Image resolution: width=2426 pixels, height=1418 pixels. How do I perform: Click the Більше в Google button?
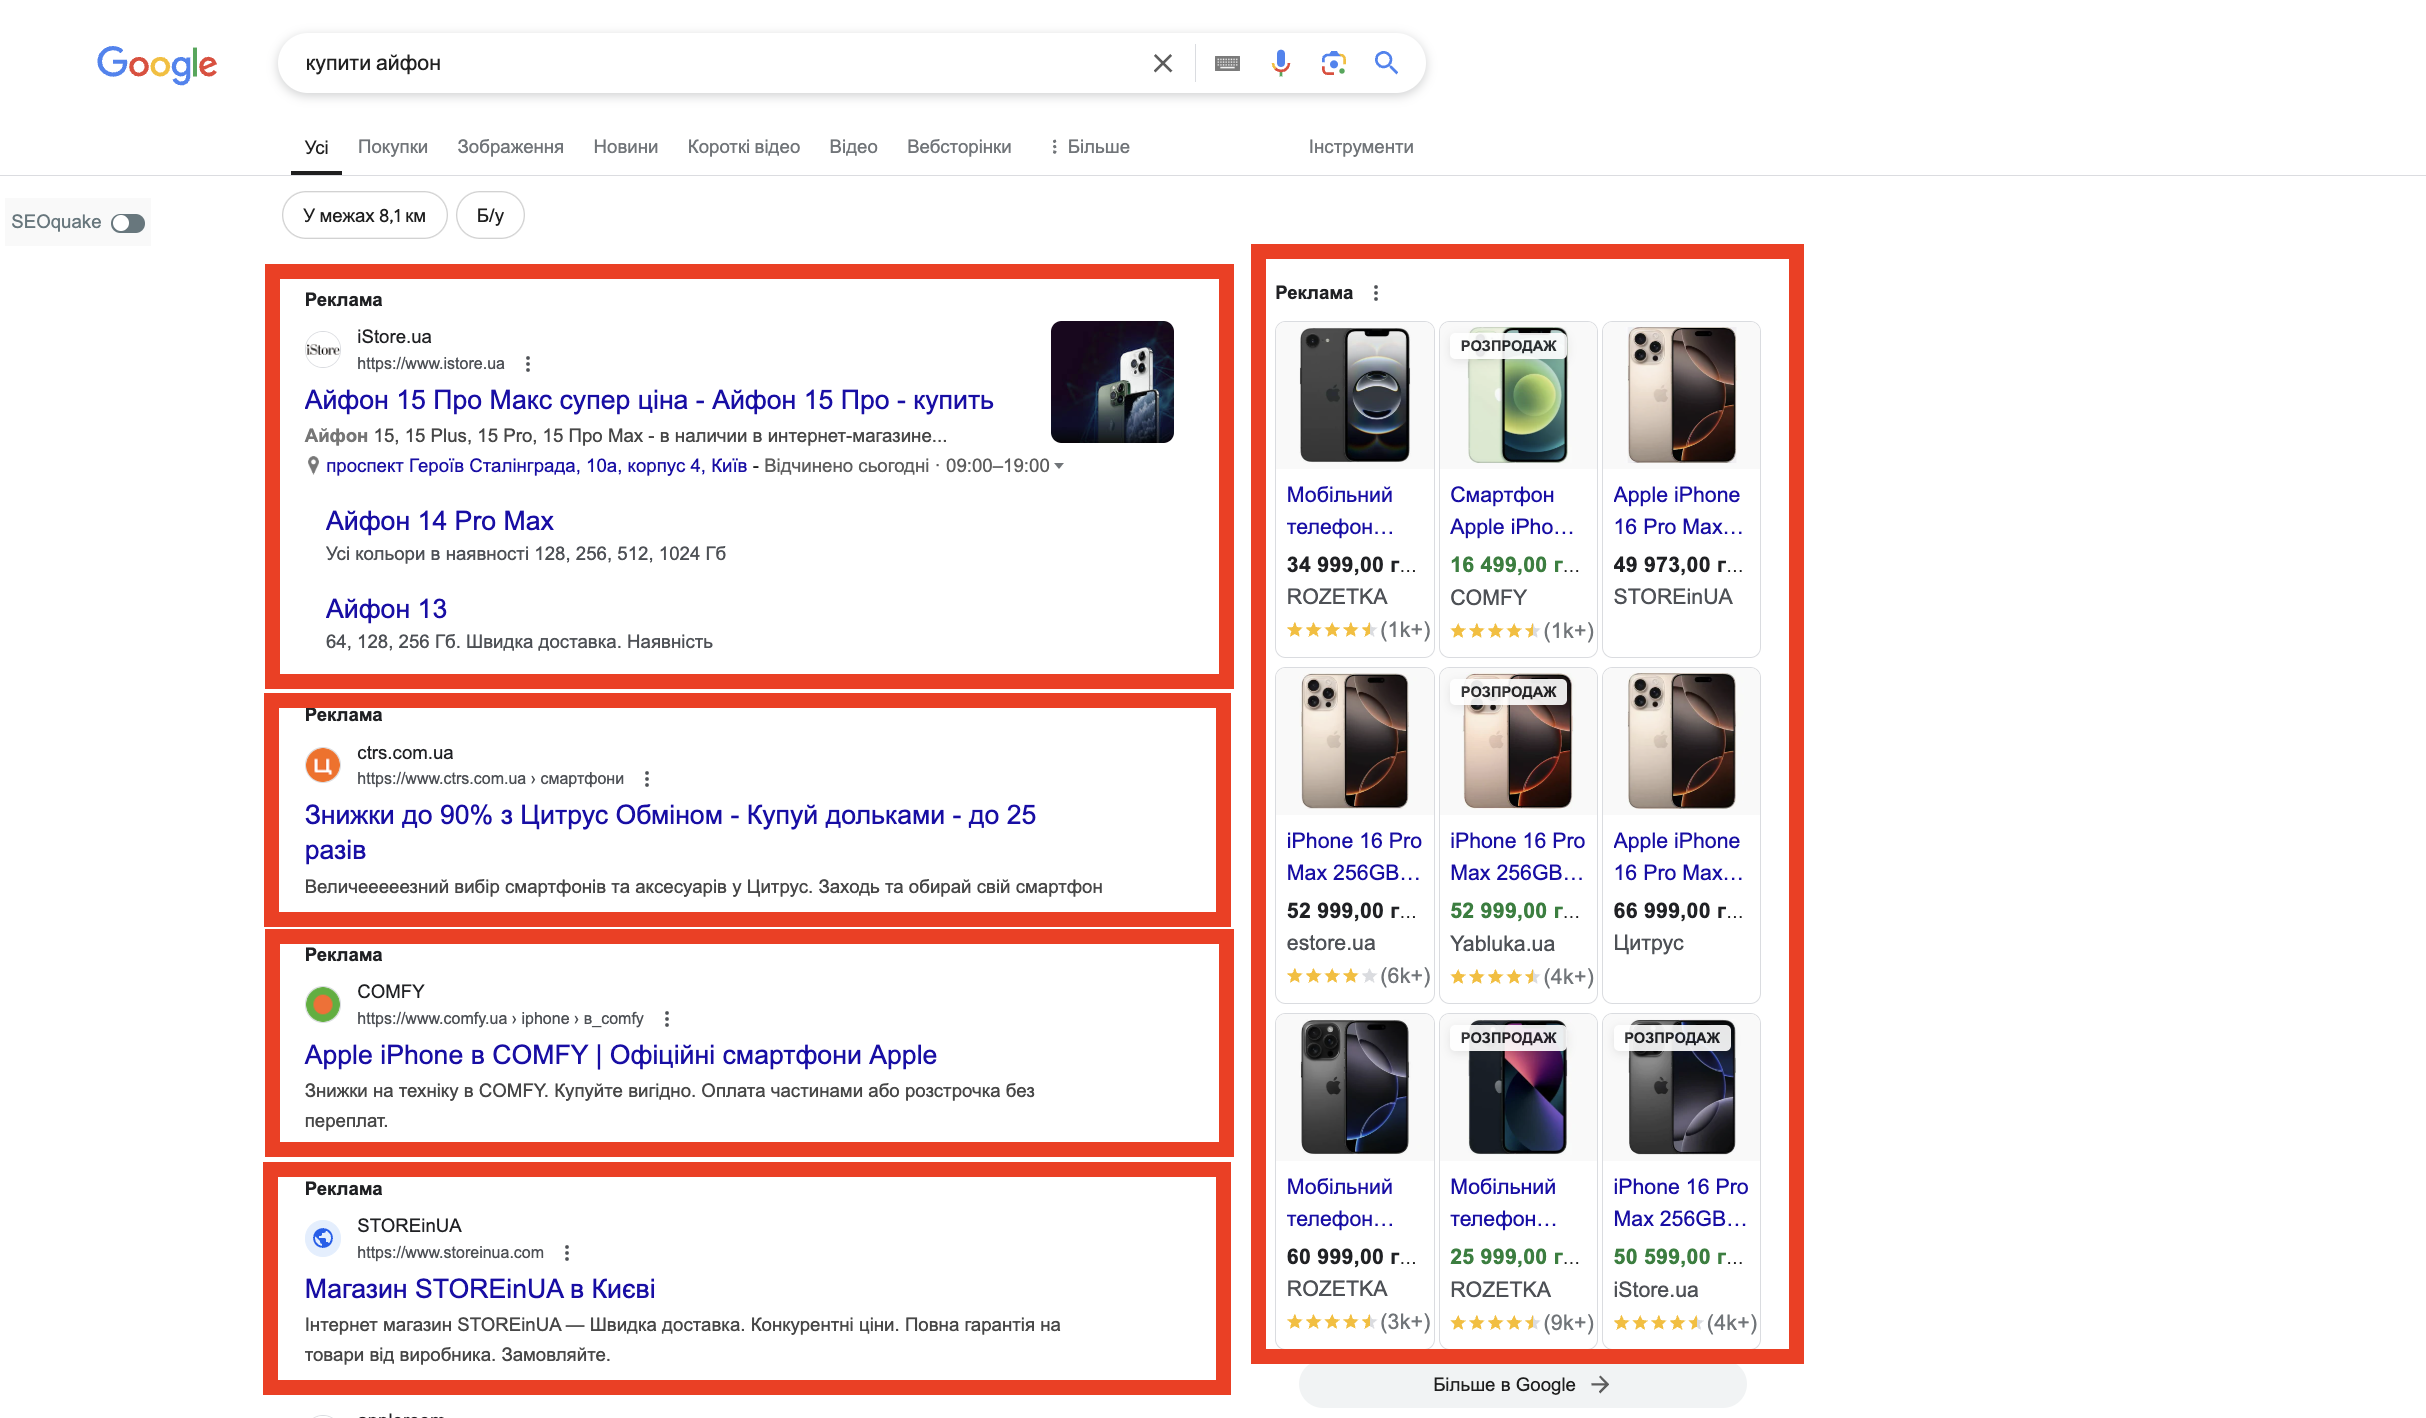pyautogui.click(x=1521, y=1385)
